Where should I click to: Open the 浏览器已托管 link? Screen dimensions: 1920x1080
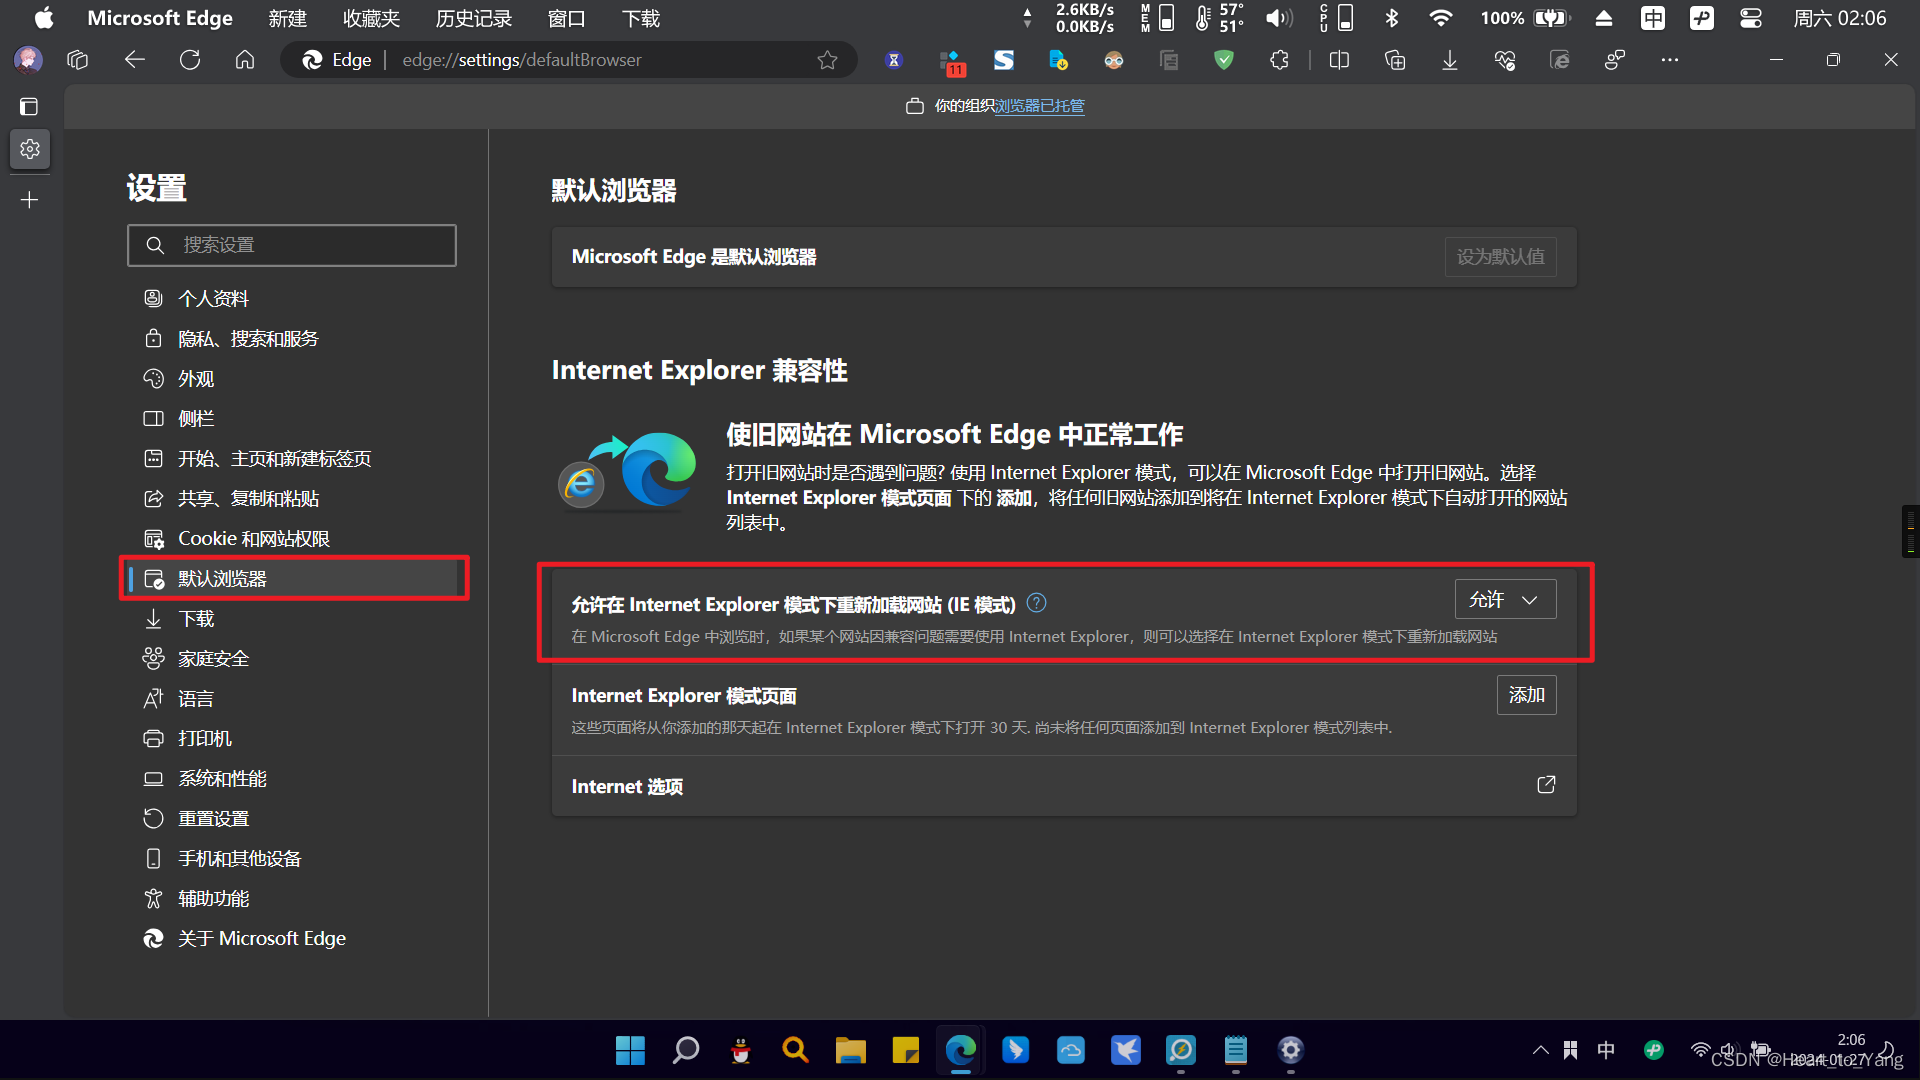click(1039, 106)
